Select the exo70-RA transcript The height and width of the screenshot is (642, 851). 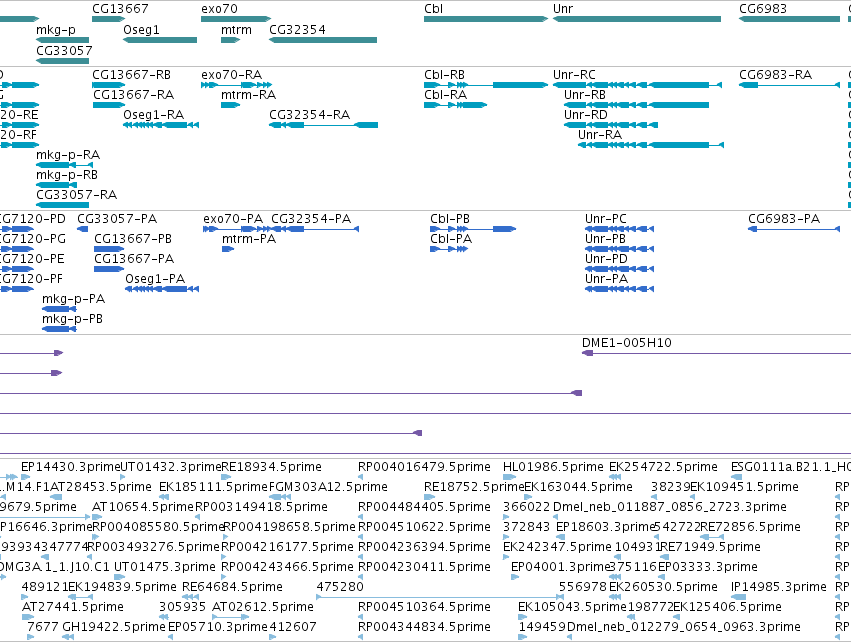tap(236, 85)
